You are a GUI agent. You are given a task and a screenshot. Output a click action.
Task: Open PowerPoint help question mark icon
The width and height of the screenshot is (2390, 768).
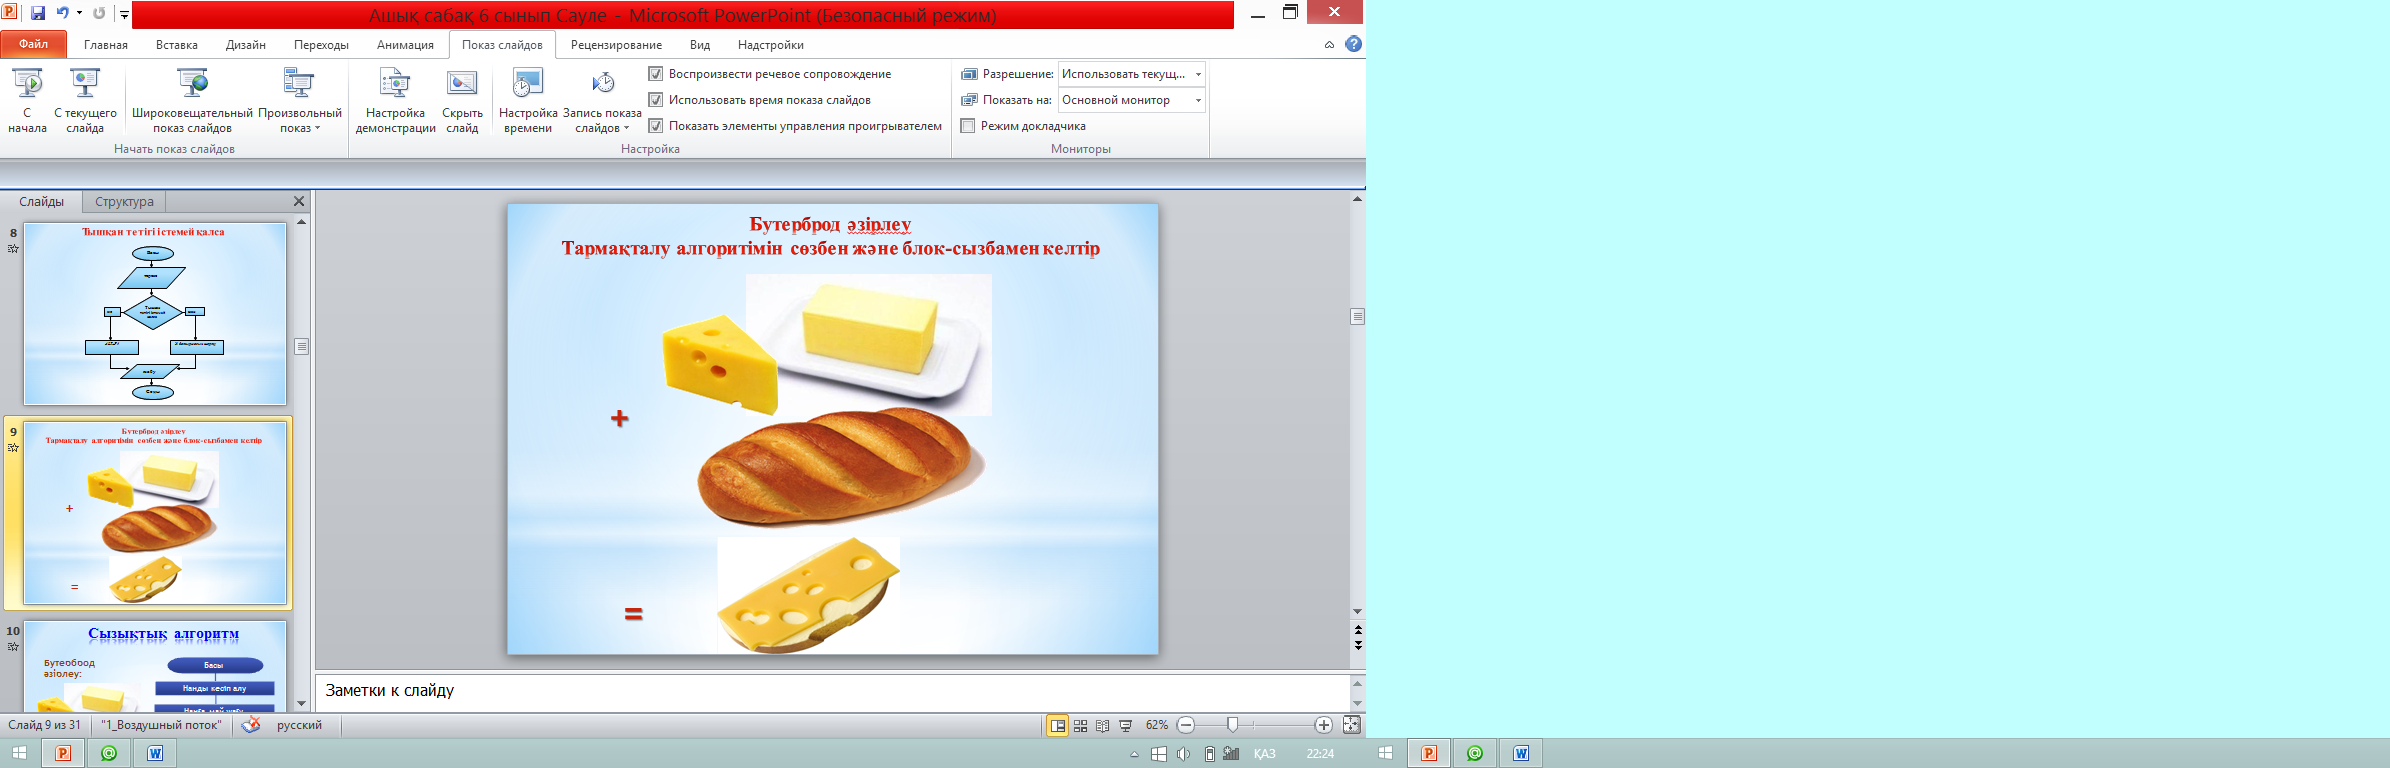click(1353, 44)
